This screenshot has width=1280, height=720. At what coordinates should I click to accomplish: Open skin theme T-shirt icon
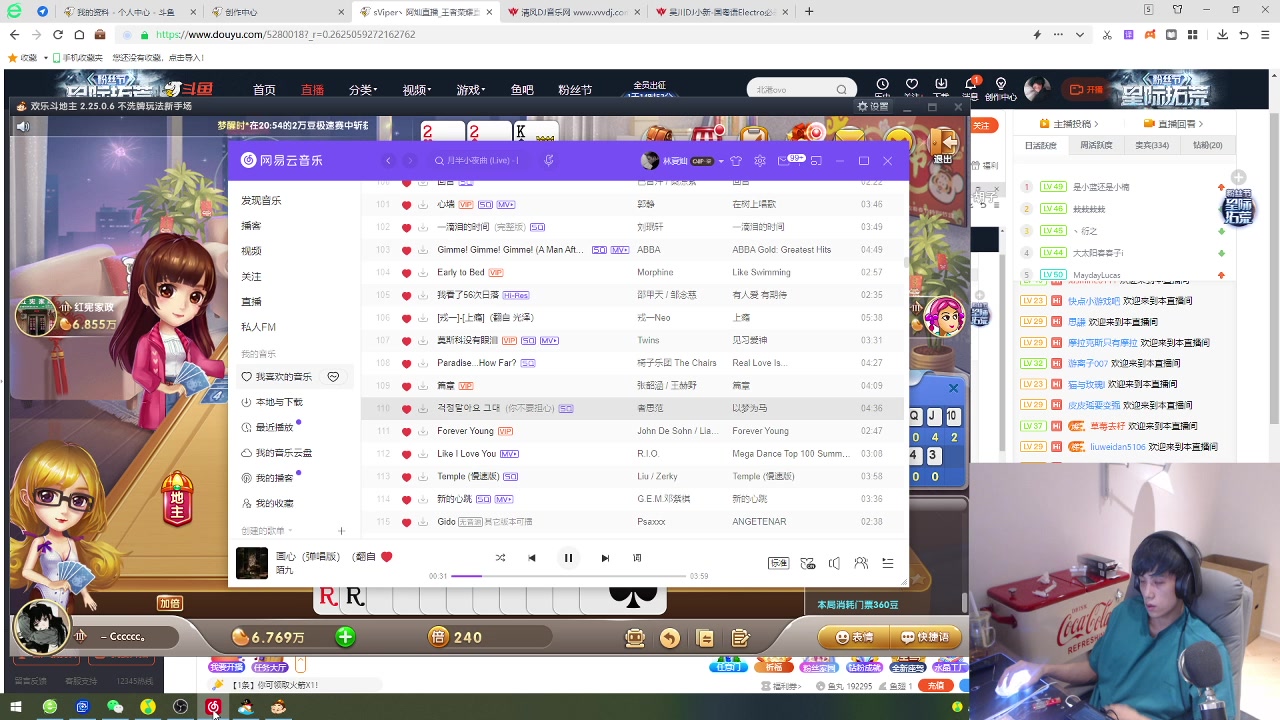click(737, 161)
